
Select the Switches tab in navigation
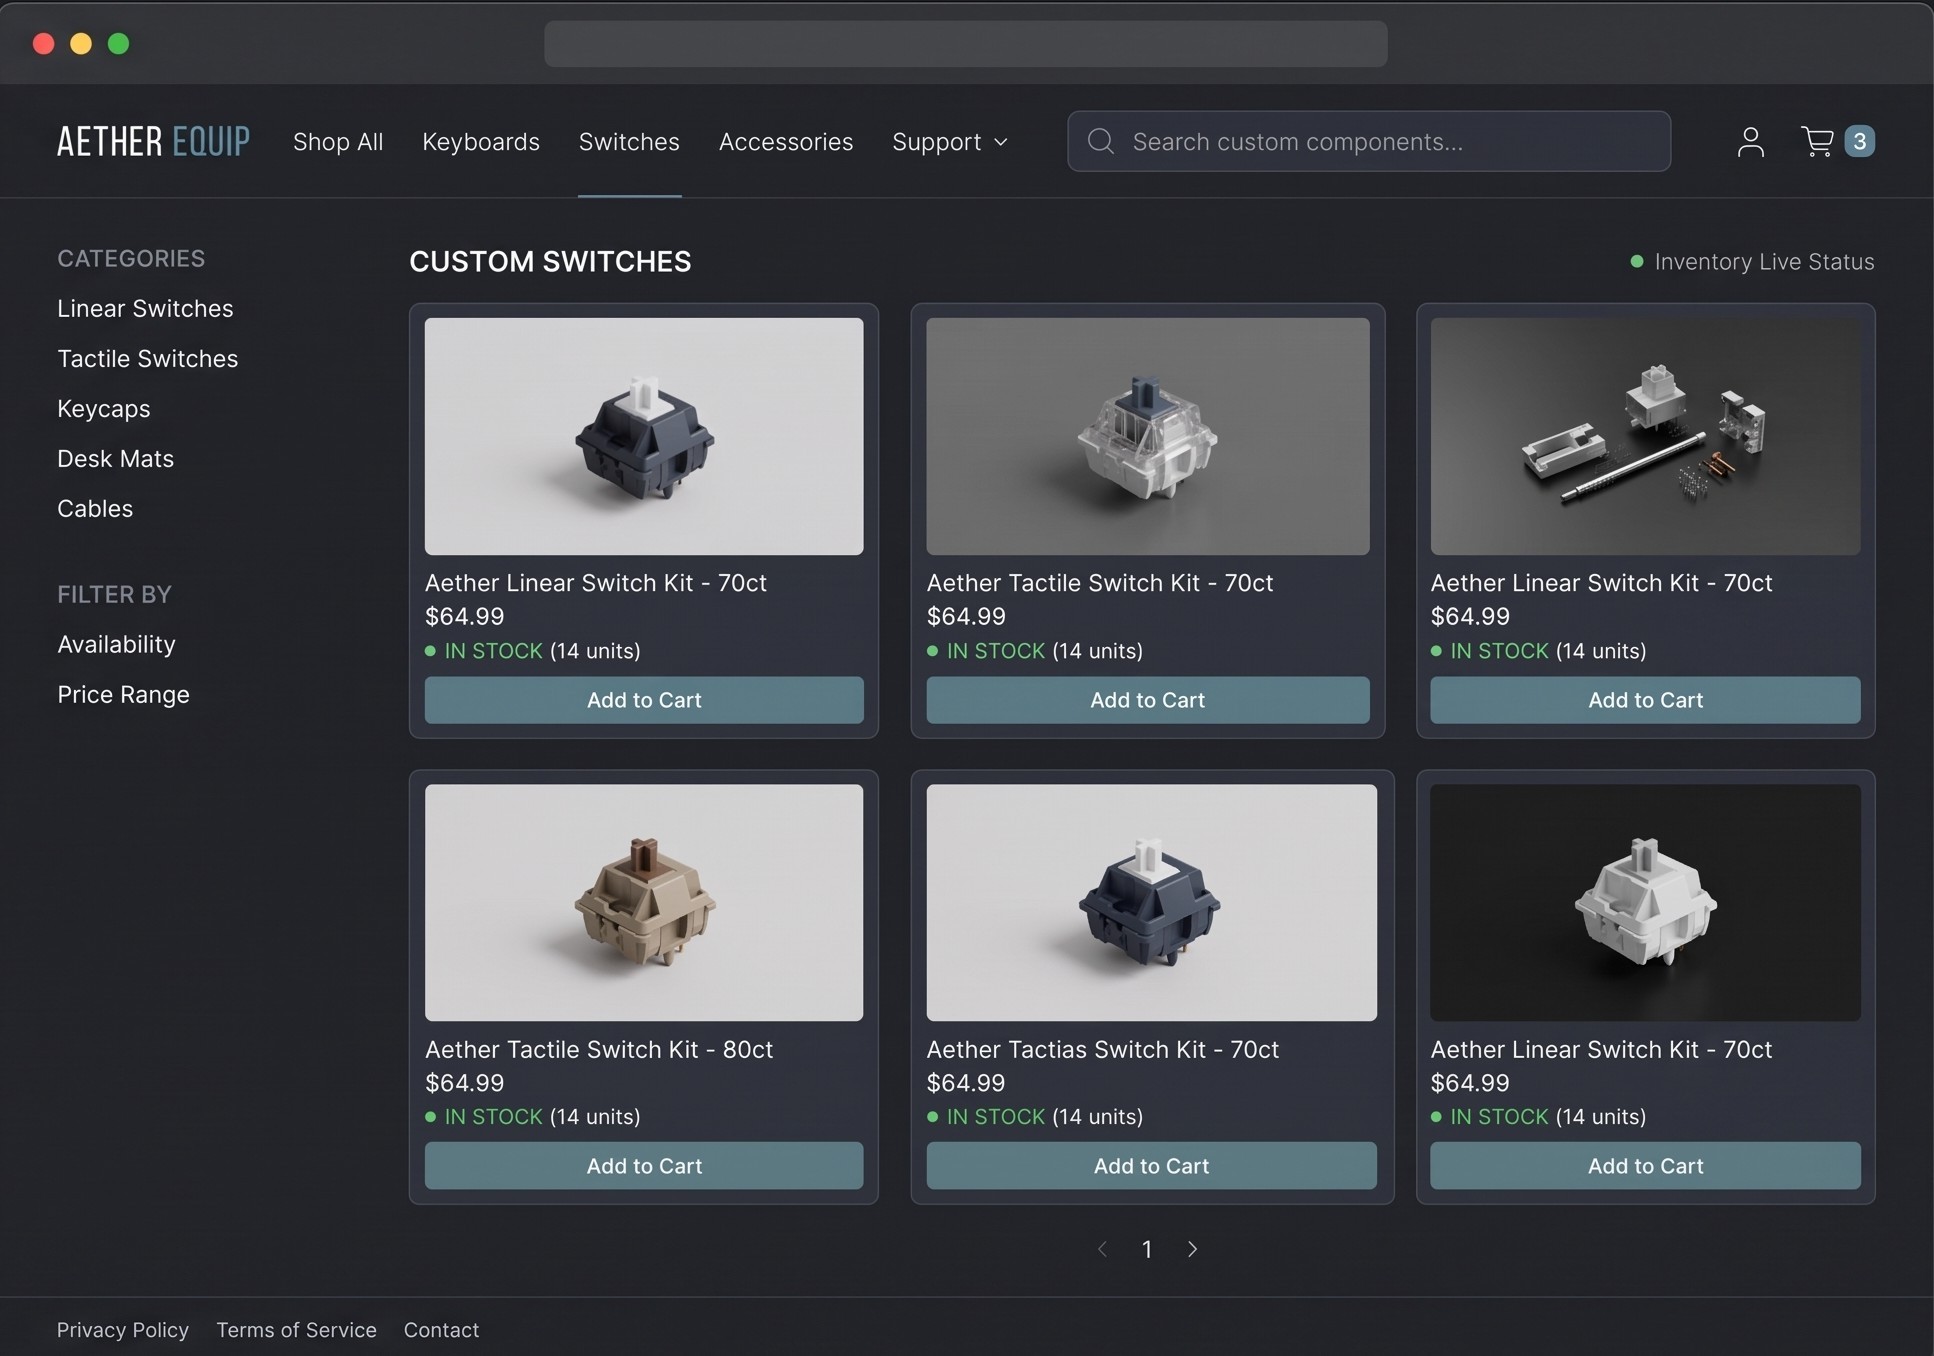(x=629, y=142)
